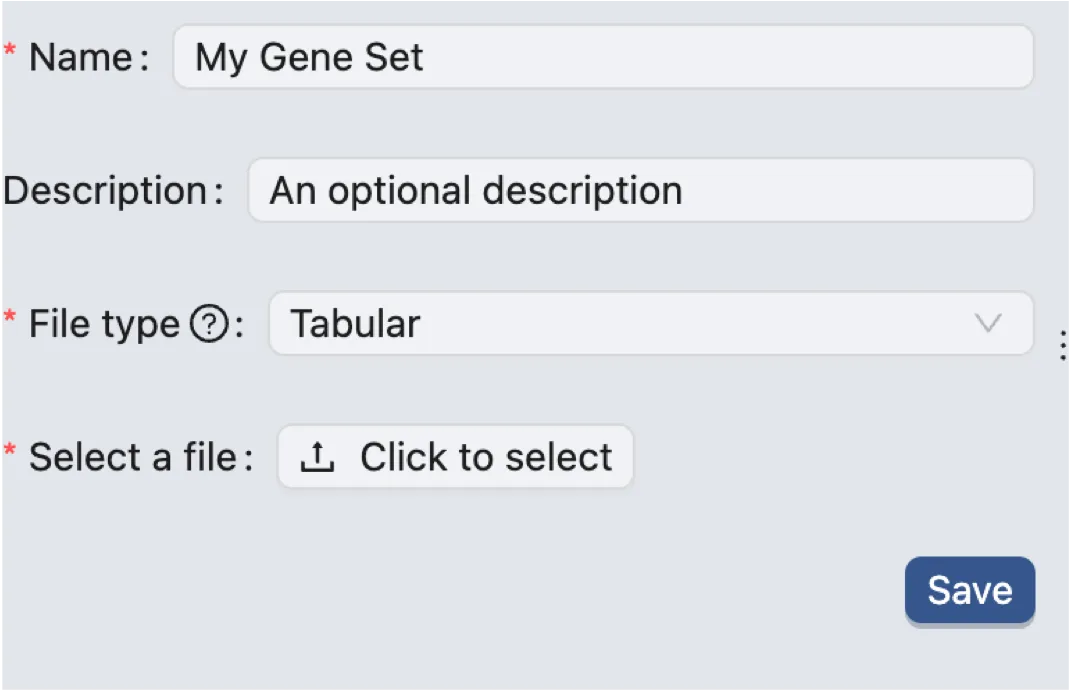Image resolution: width=1069 pixels, height=691 pixels.
Task: Select the Name field containing My Gene Set
Action: [x=600, y=57]
